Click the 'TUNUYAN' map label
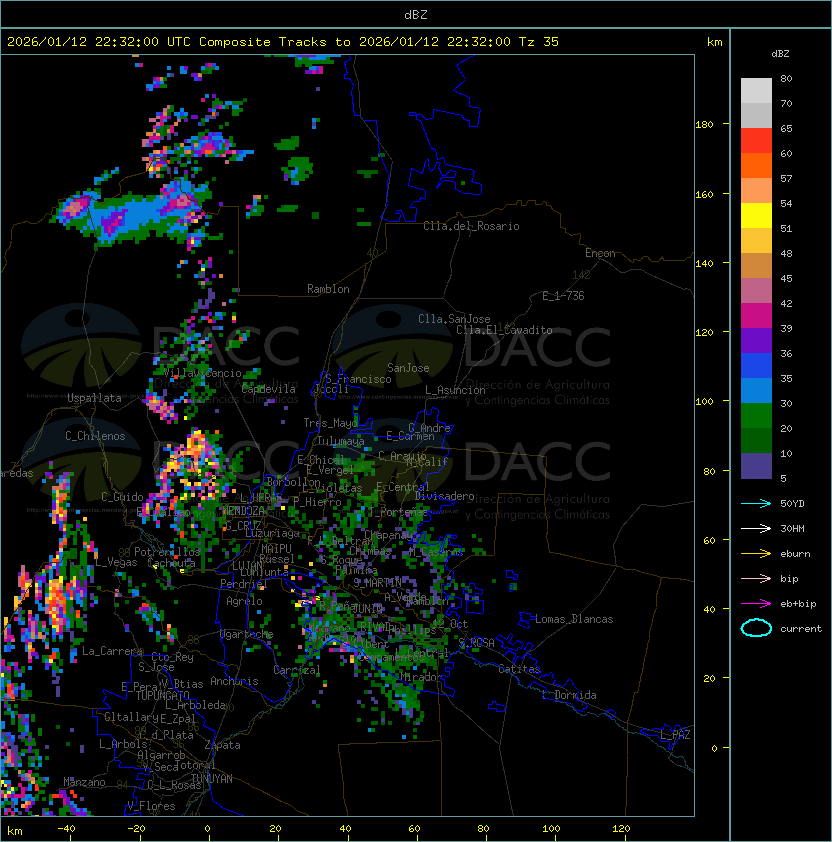 click(x=212, y=779)
